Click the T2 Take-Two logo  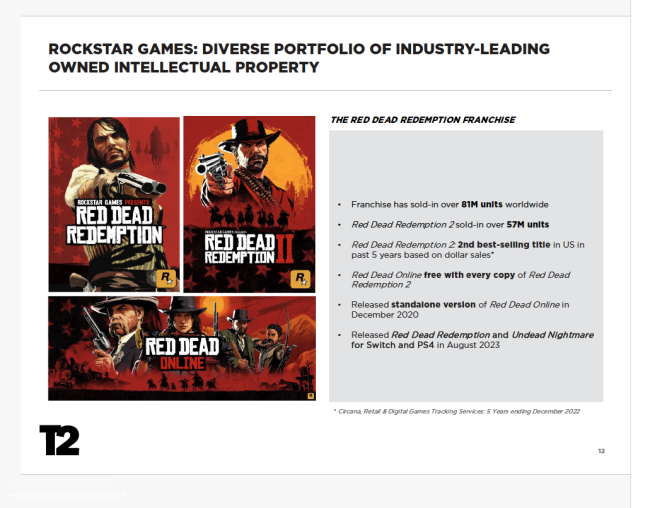tap(59, 440)
